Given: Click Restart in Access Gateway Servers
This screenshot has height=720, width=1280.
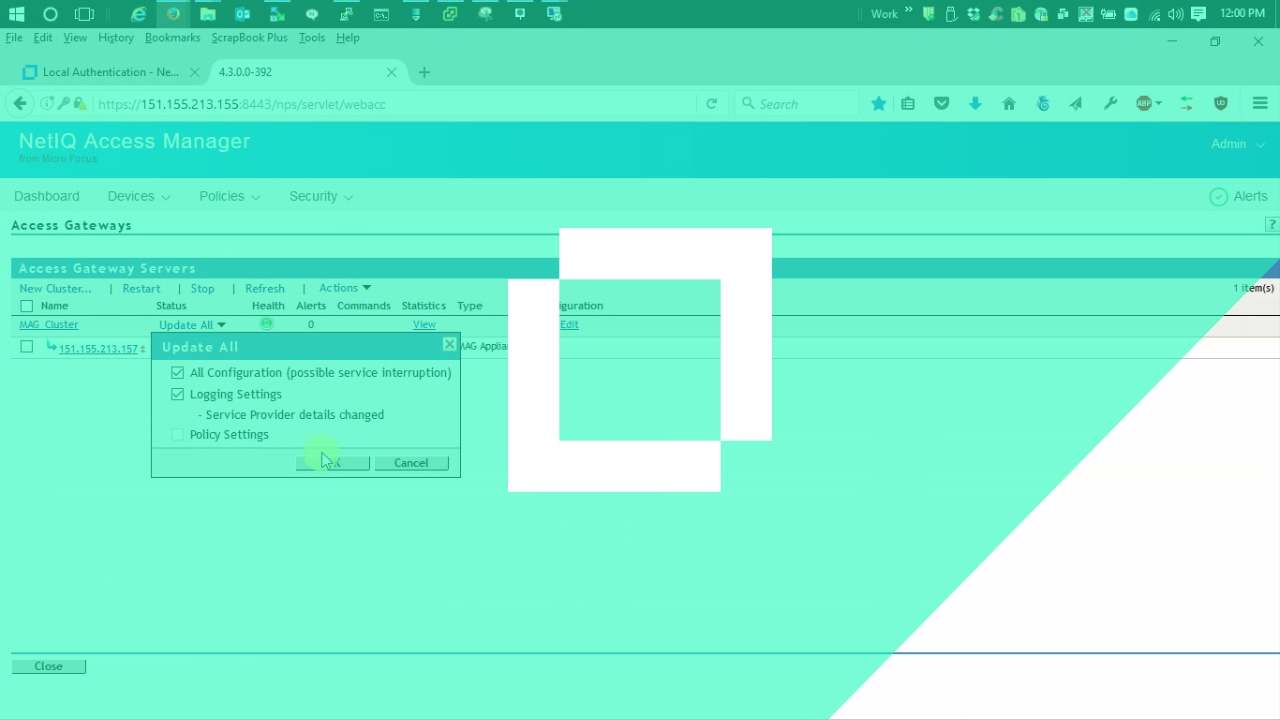Looking at the screenshot, I should (141, 288).
